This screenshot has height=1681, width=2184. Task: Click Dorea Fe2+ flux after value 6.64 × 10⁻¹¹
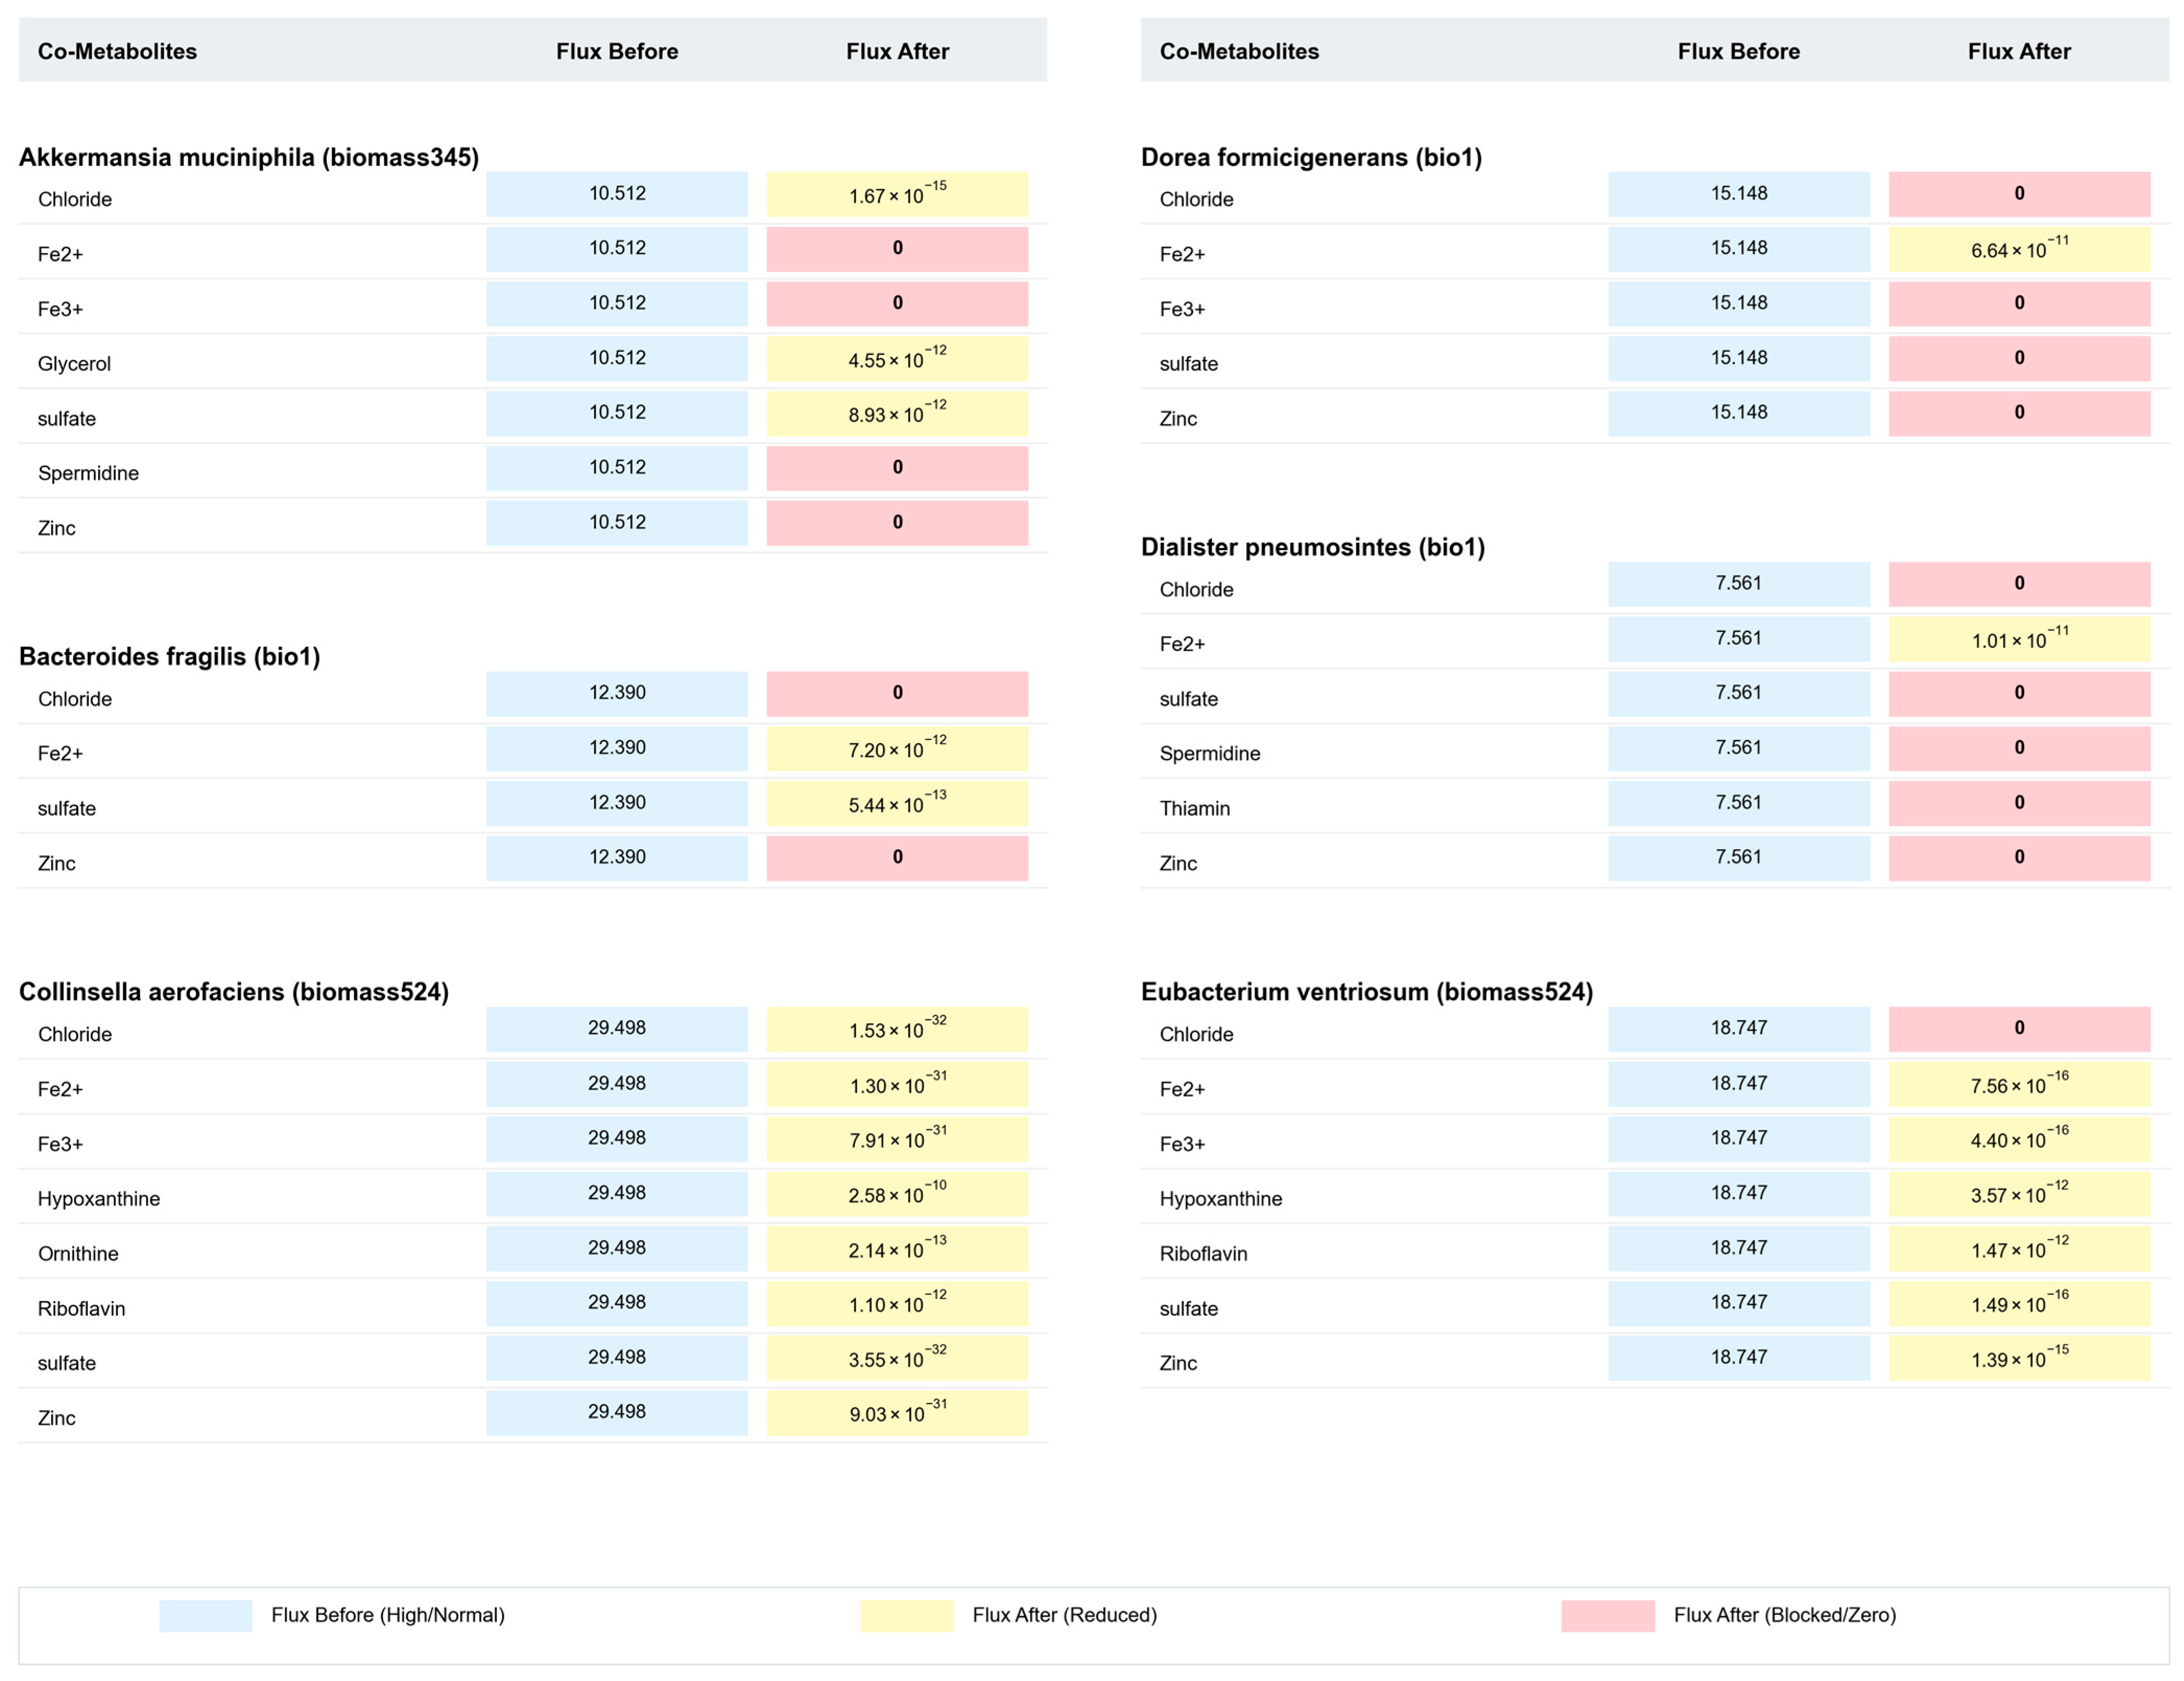click(2018, 249)
